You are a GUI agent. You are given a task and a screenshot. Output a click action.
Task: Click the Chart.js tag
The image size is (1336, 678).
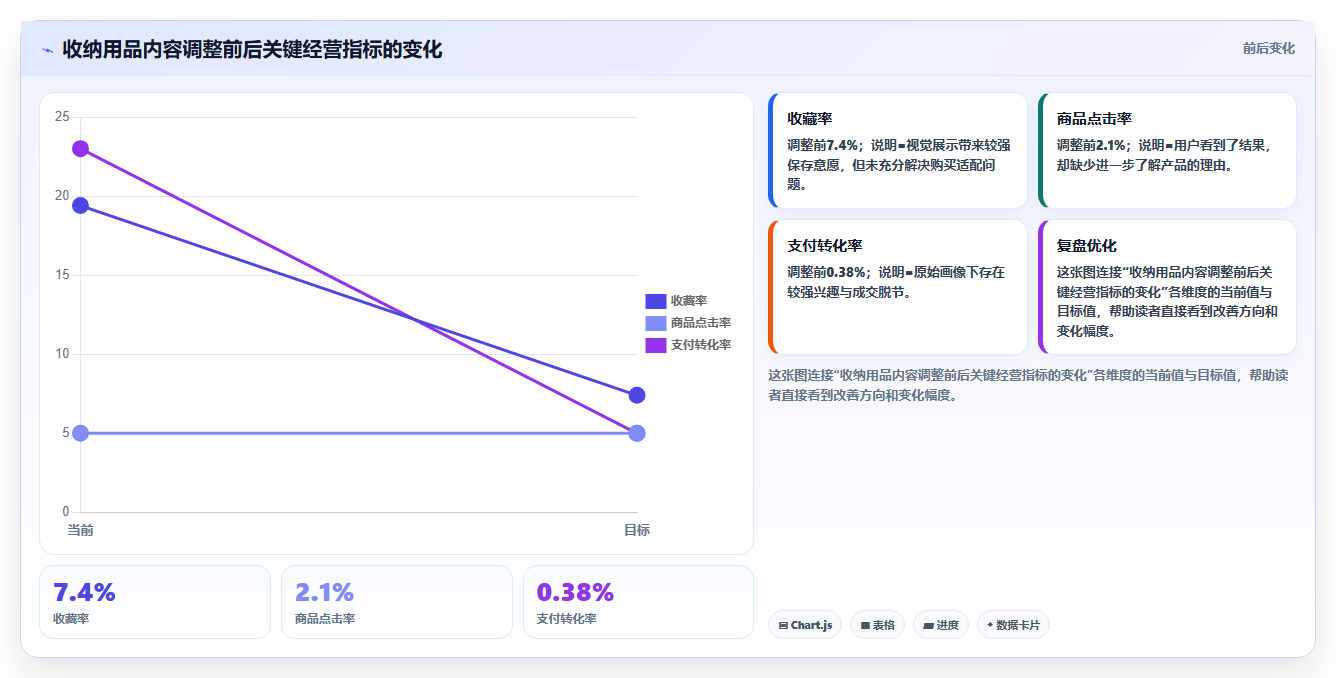(x=805, y=625)
